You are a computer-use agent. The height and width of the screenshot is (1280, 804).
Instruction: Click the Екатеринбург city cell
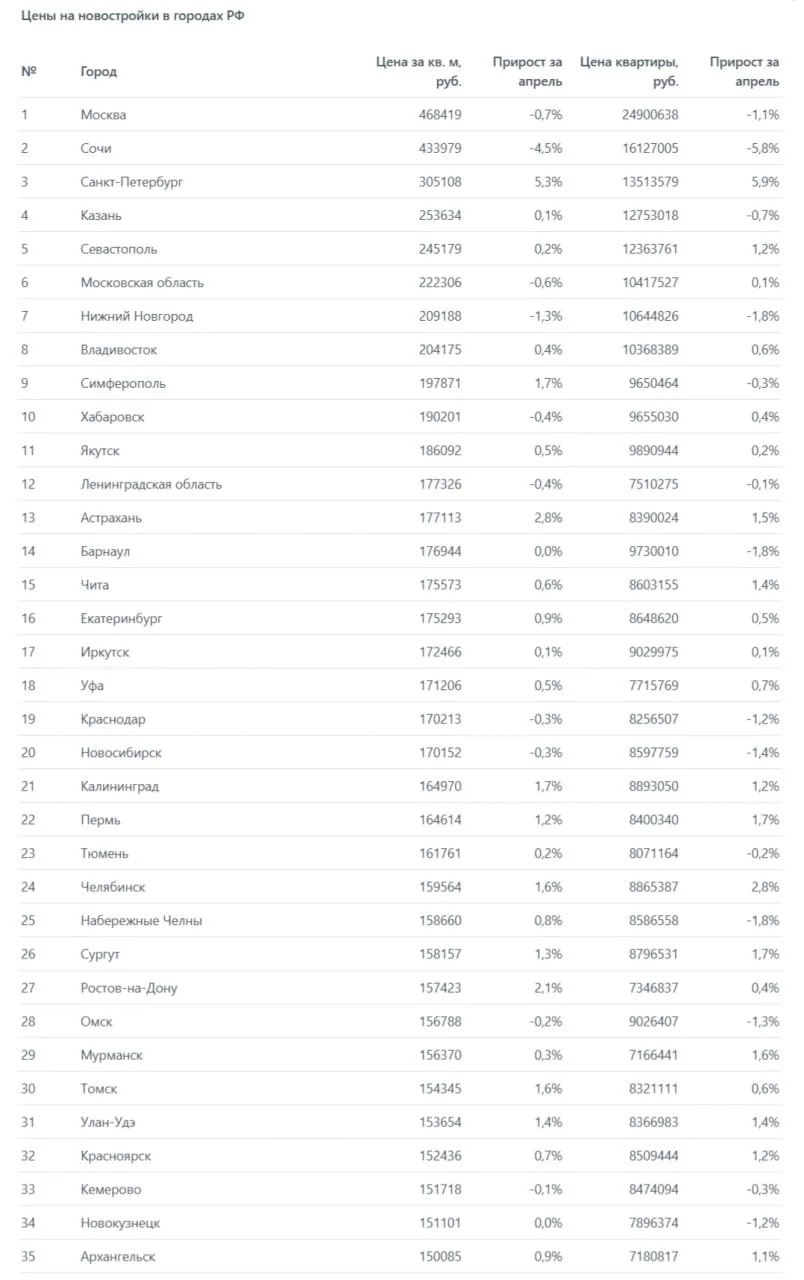coord(121,618)
